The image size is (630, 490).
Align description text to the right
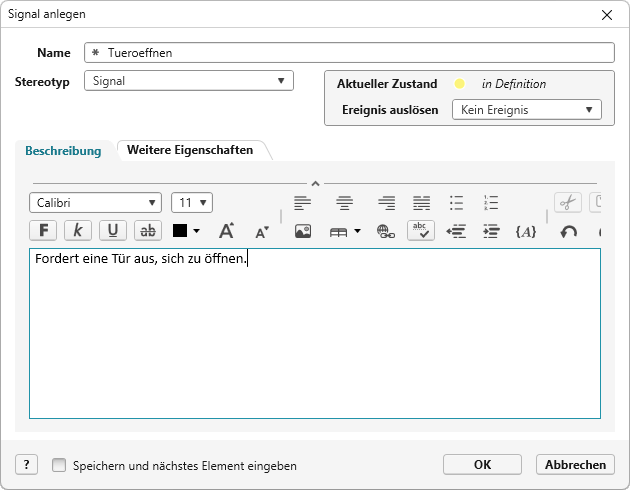[x=387, y=203]
